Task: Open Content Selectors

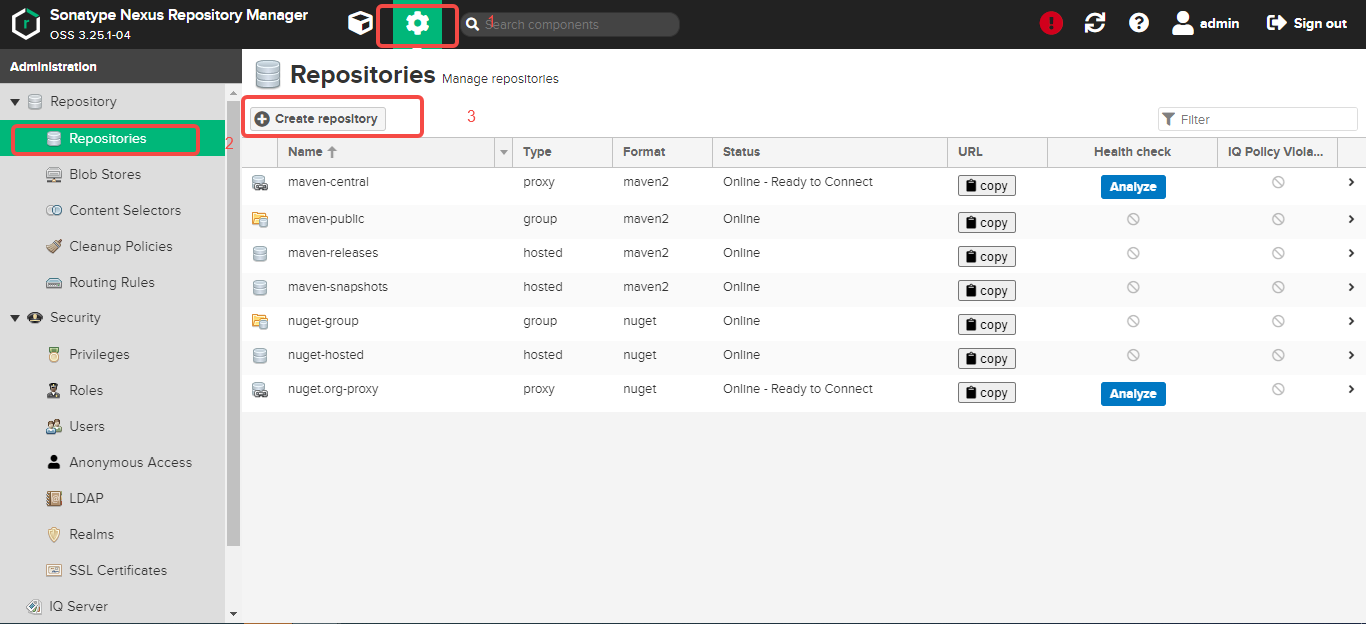Action: (124, 210)
